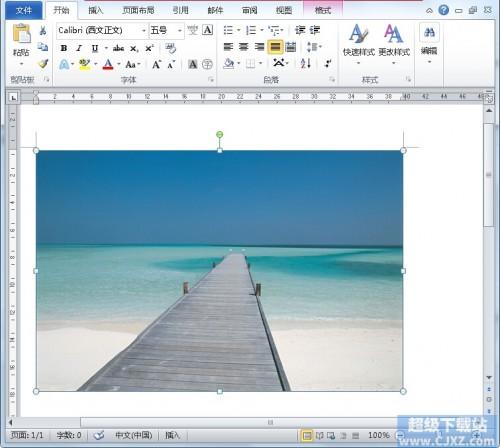This screenshot has height=448, width=500.
Task: Click the Paste clipboard icon
Action: pyautogui.click(x=22, y=33)
